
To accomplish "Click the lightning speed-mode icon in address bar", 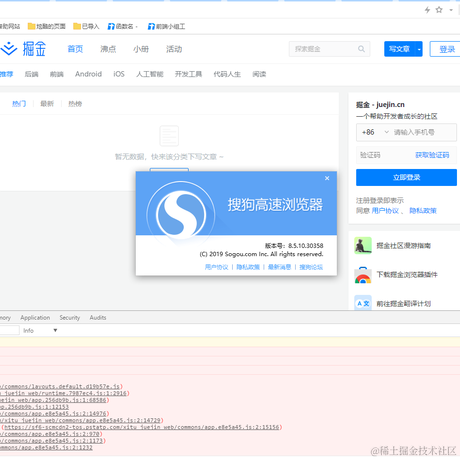I will [x=427, y=10].
